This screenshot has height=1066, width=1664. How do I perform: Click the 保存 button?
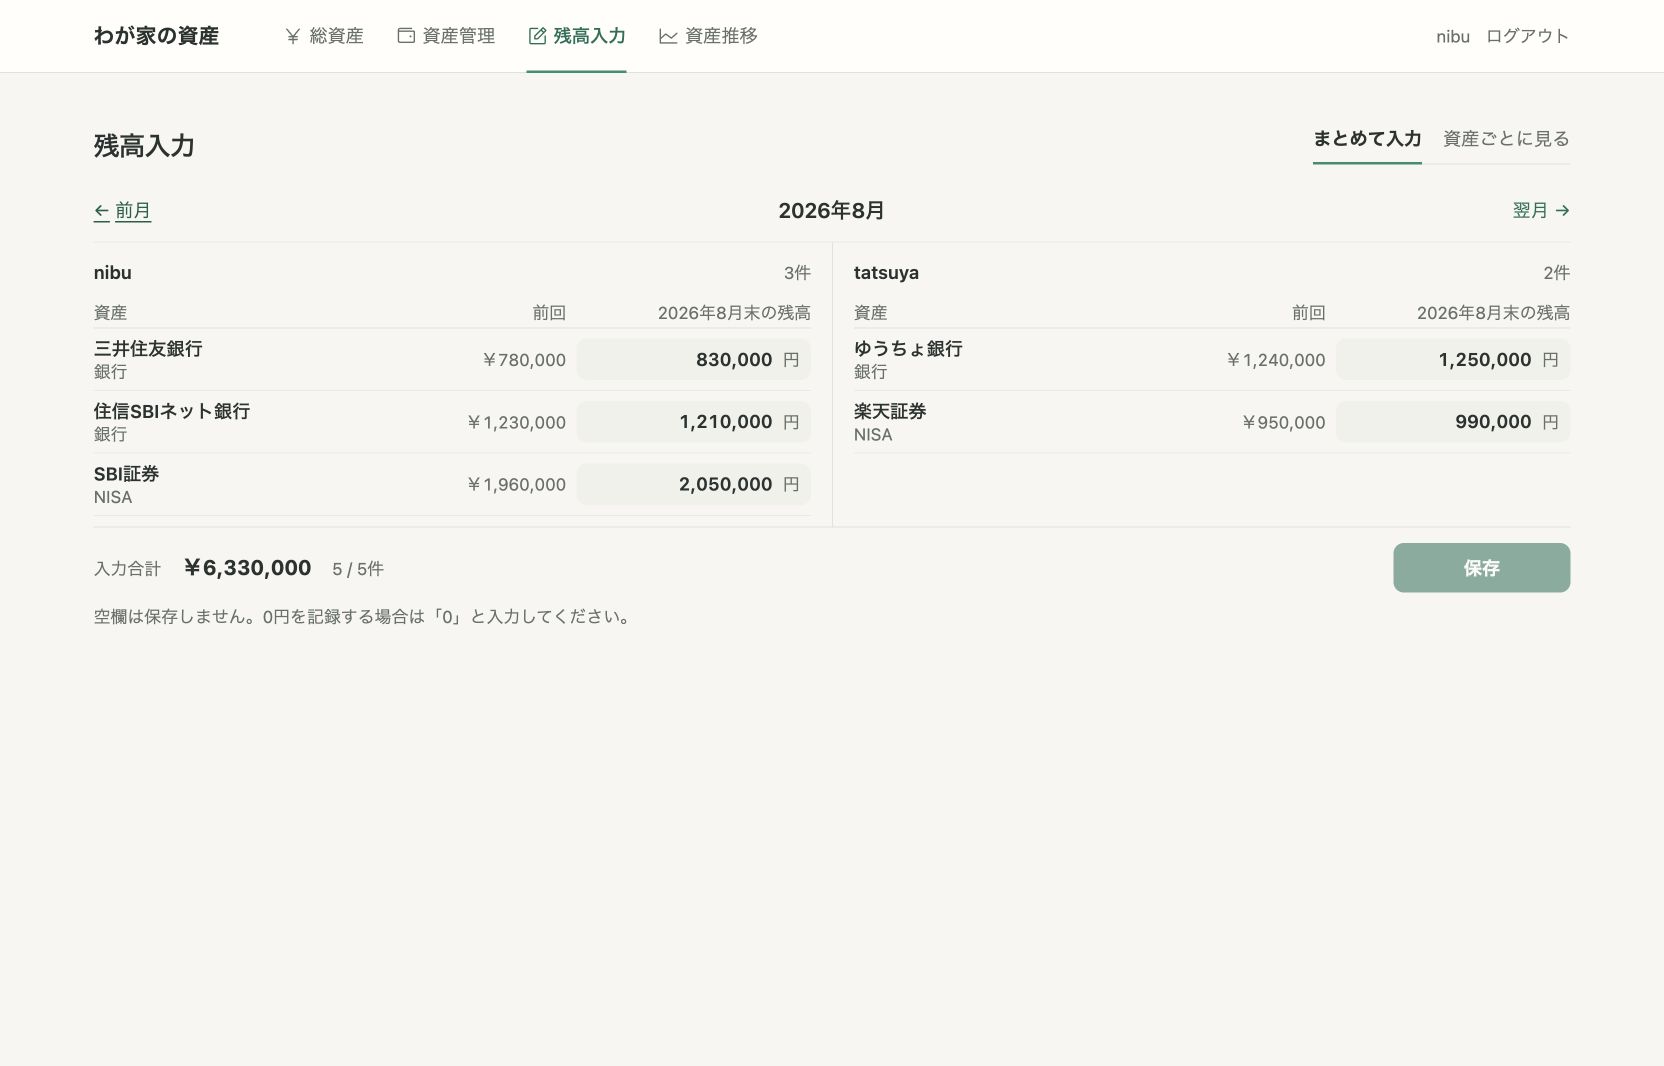click(x=1481, y=568)
